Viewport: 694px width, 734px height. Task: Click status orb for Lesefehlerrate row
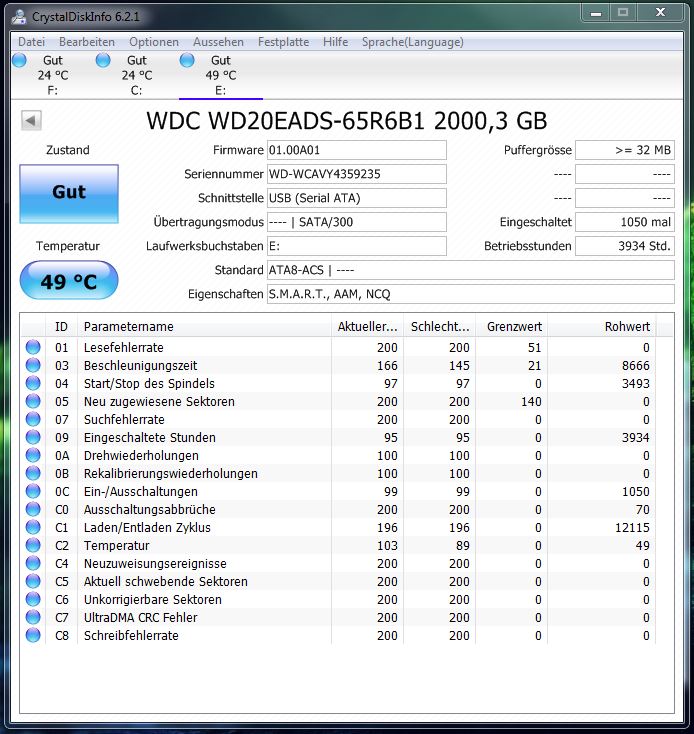(x=33, y=347)
